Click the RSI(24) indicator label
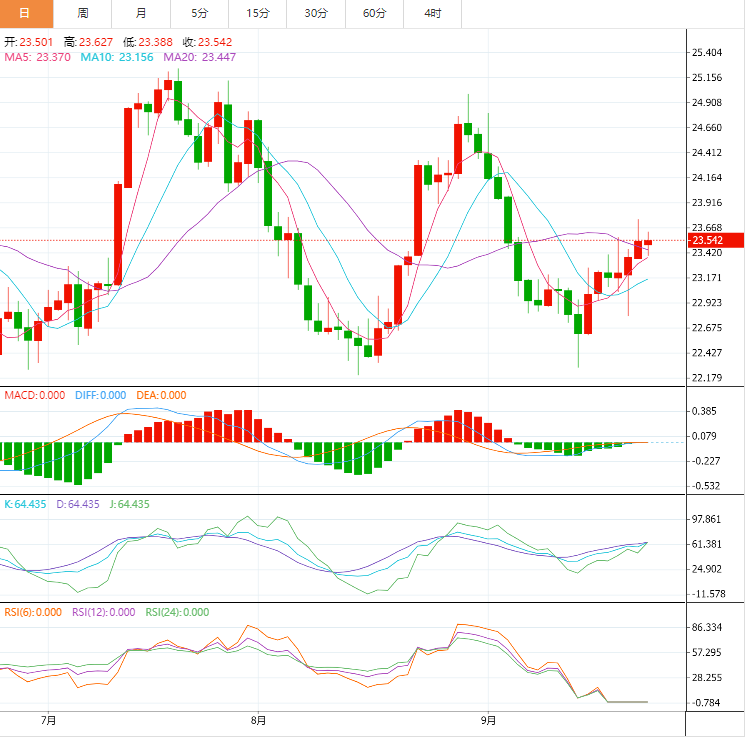Image resolution: width=747 pixels, height=742 pixels. pyautogui.click(x=177, y=612)
